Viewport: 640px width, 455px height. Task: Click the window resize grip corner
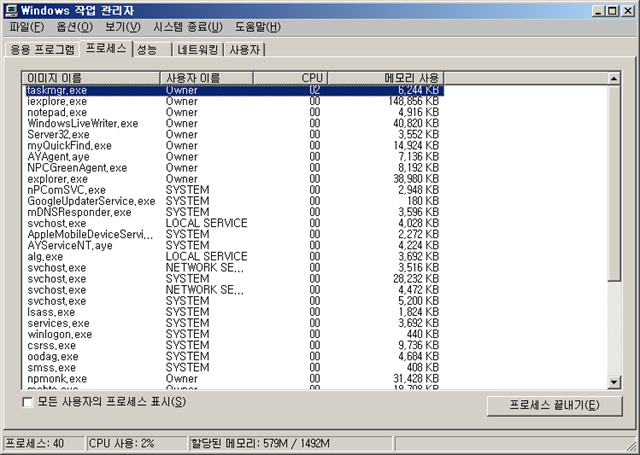pos(632,445)
